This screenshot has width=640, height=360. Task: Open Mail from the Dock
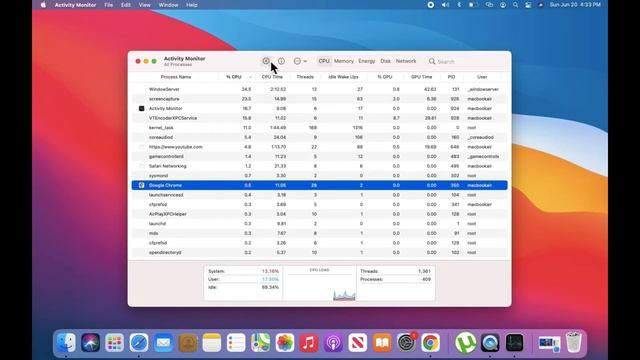coord(163,342)
